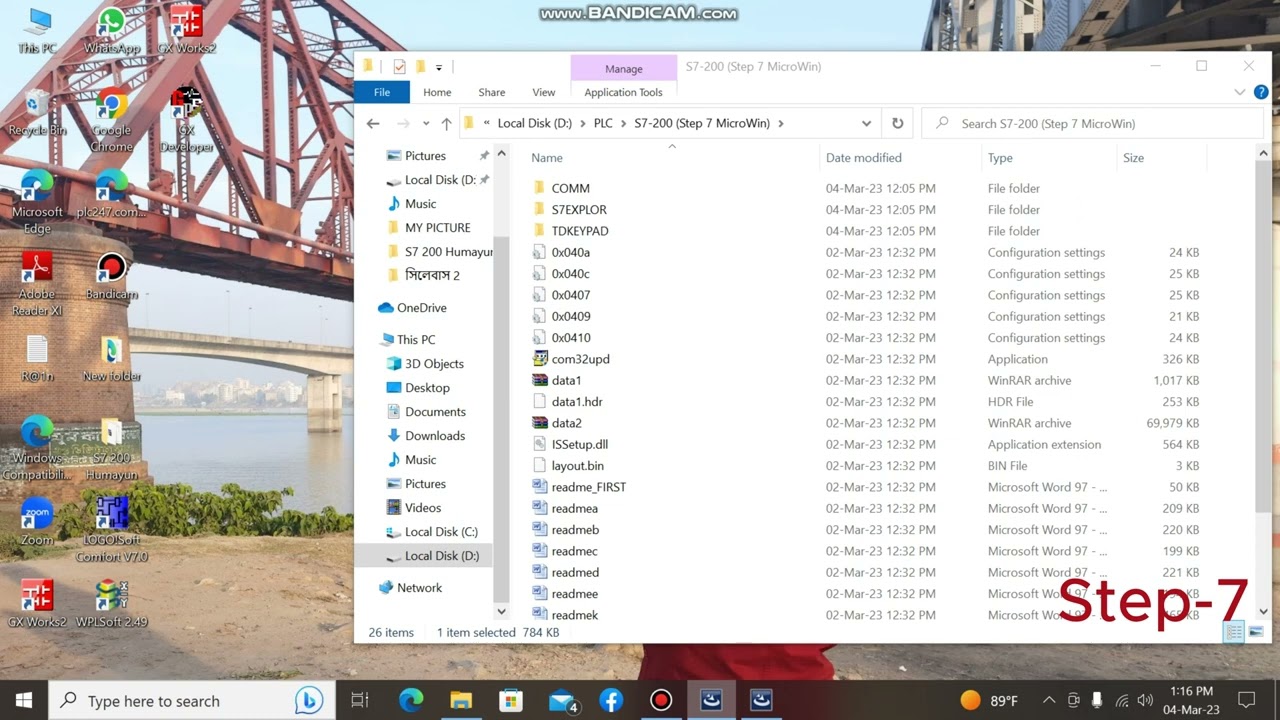Select Zoom desktop icon
The image size is (1280, 720).
click(x=37, y=522)
